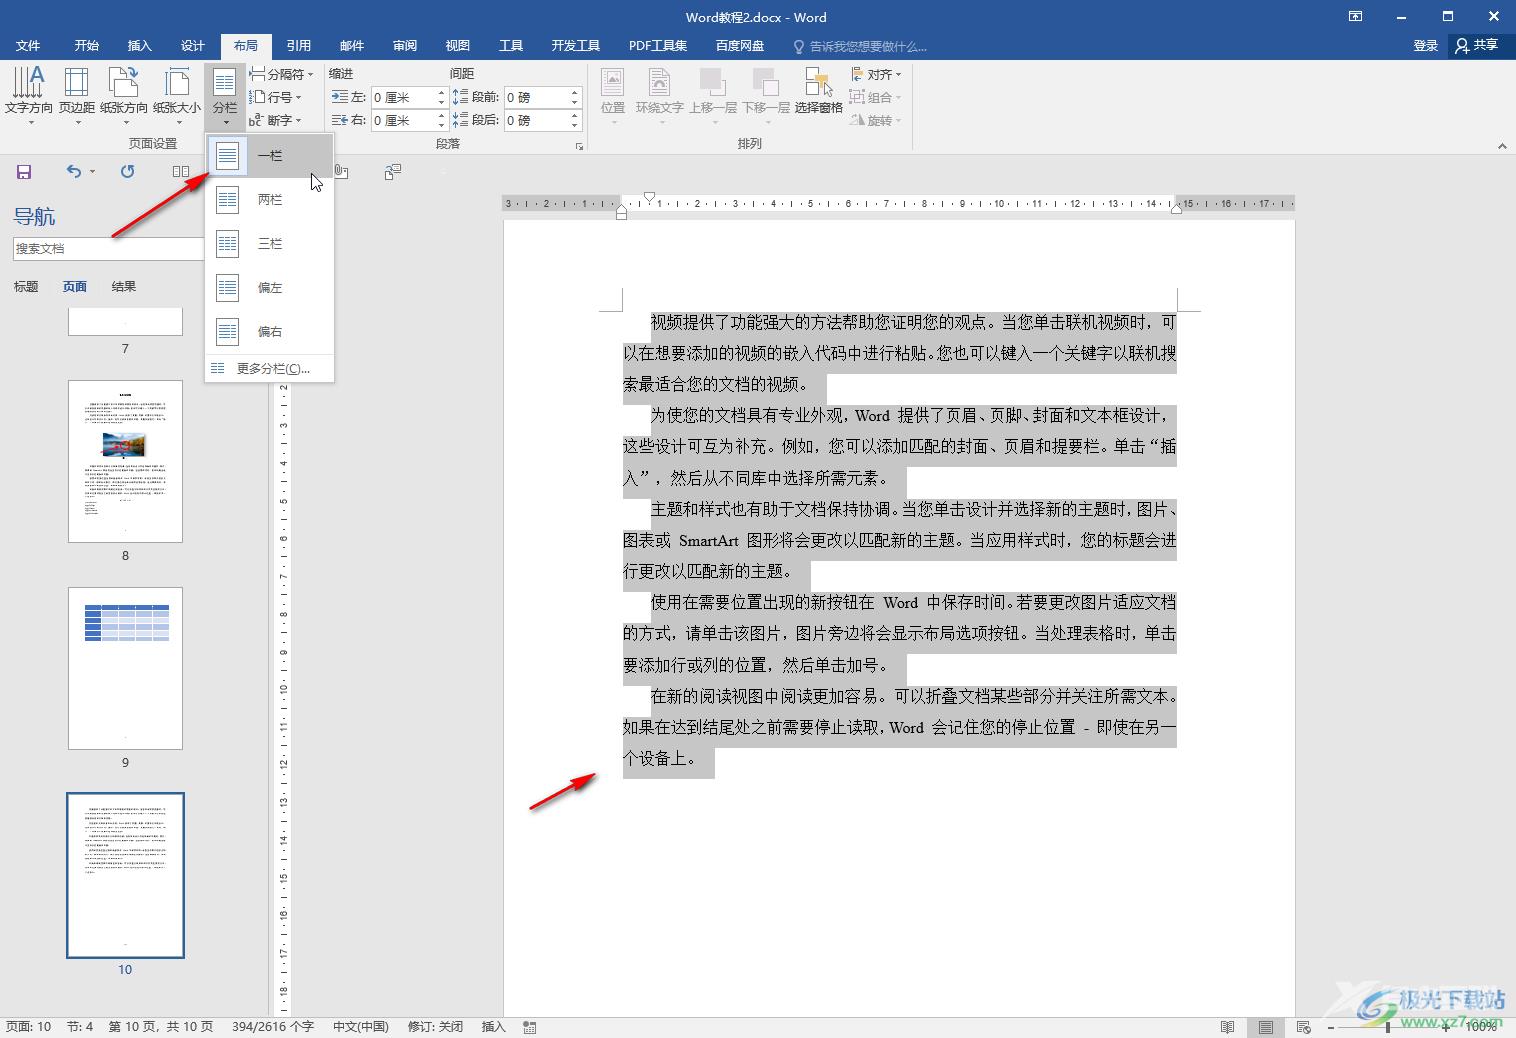
Task: Open page 9 thumbnail with table
Action: 125,668
